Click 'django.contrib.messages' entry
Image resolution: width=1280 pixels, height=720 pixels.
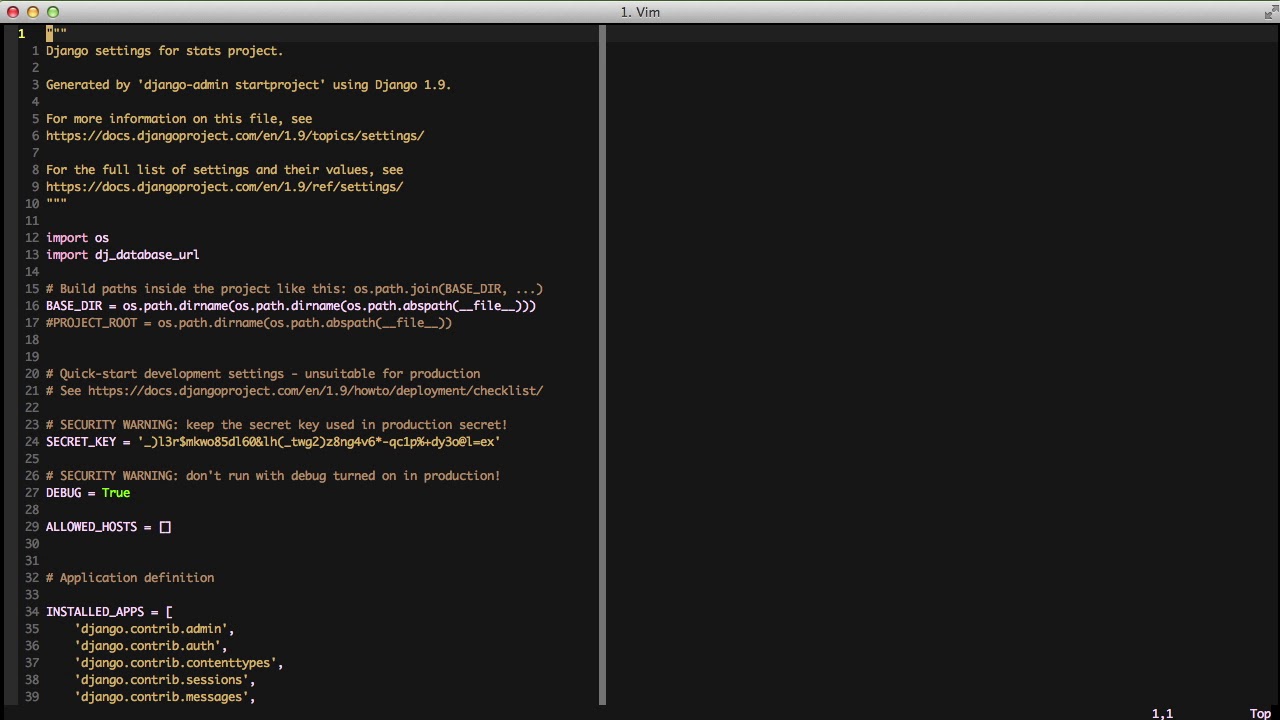click(165, 697)
